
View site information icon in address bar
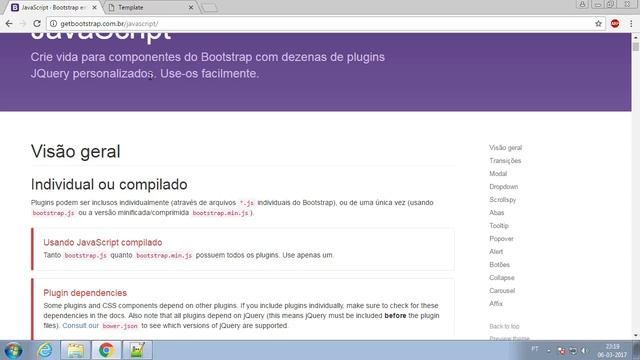(x=53, y=24)
